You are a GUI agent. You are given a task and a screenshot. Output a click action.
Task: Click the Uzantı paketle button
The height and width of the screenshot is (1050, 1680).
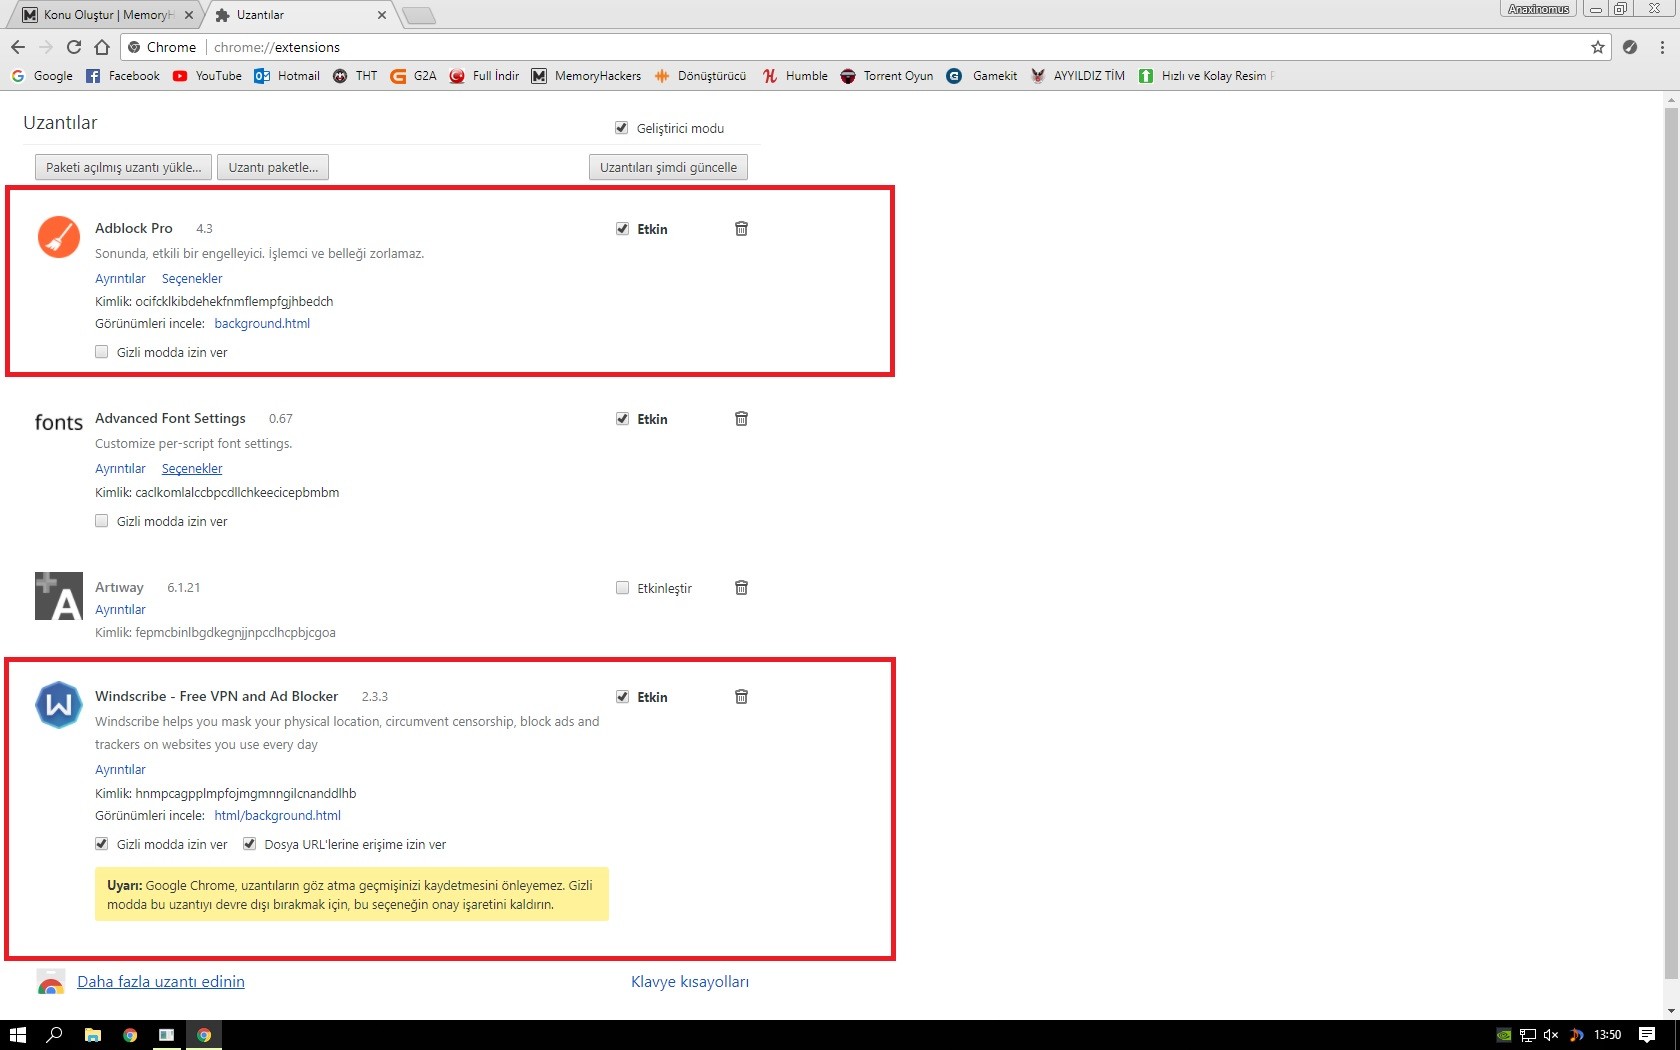[x=273, y=167]
